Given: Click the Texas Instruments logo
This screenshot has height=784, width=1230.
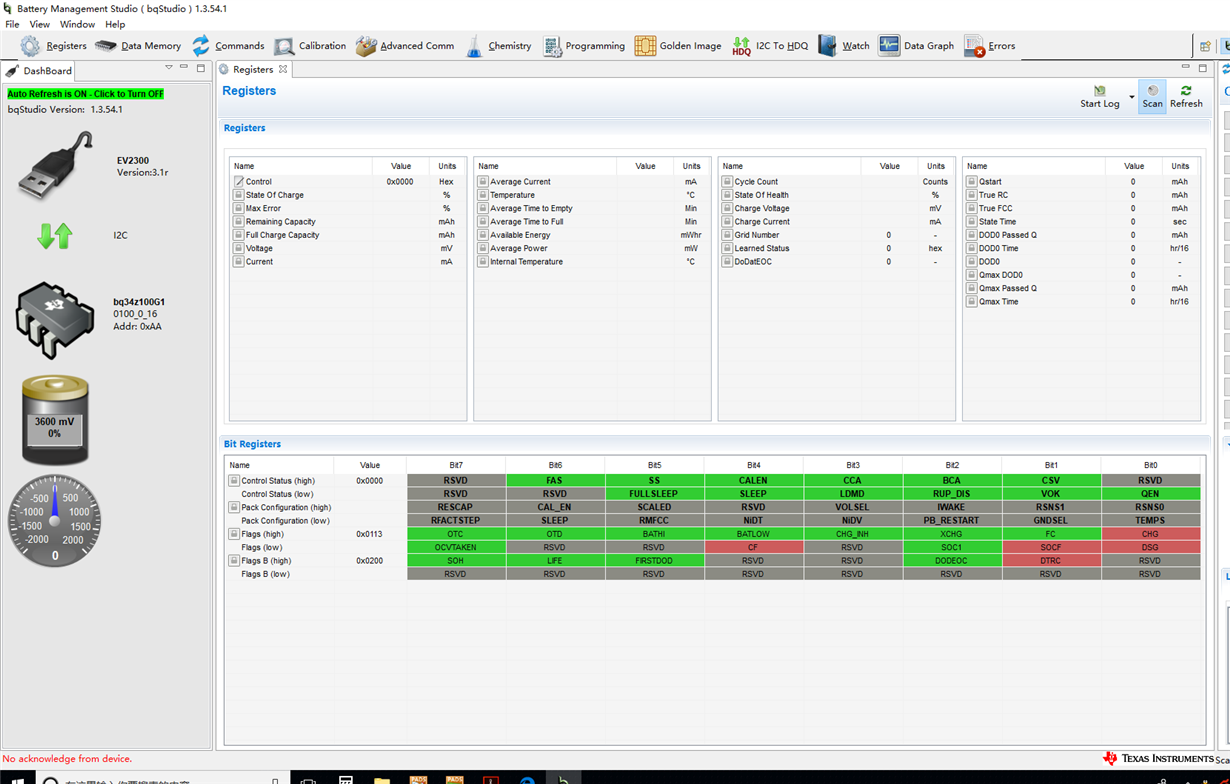Looking at the screenshot, I should [1157, 759].
